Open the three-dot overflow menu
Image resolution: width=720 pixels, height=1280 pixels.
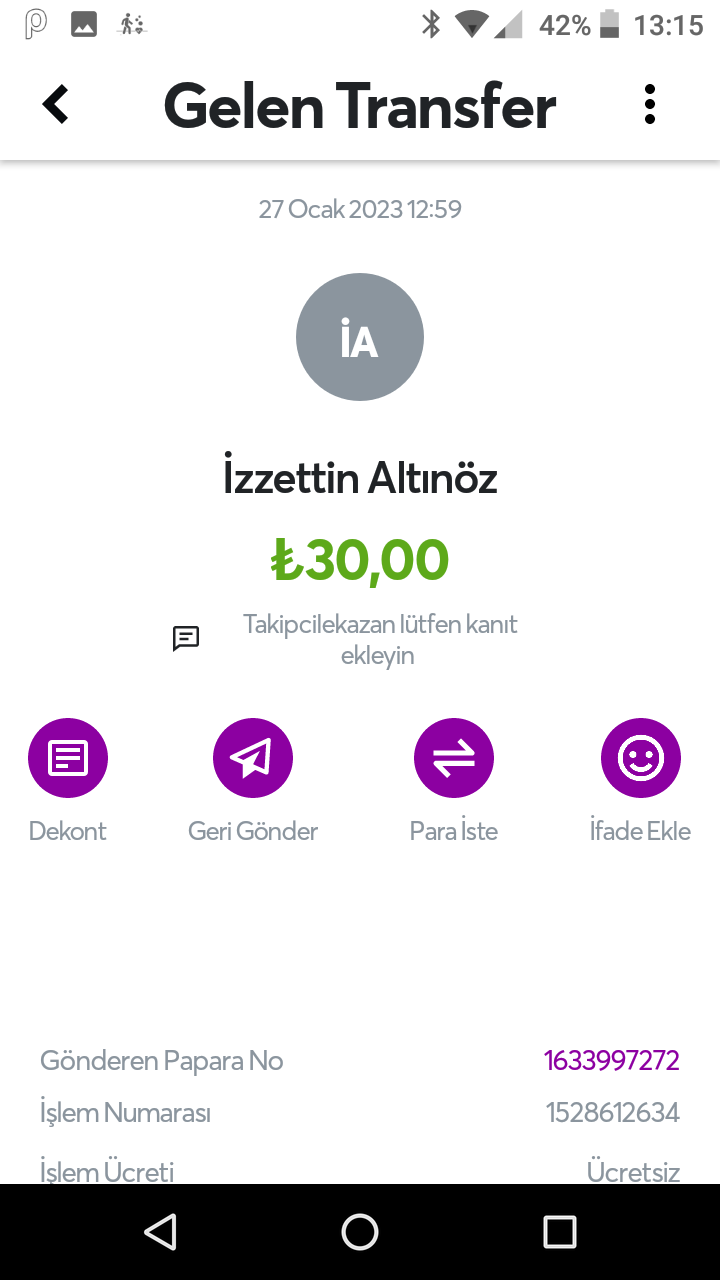[650, 104]
